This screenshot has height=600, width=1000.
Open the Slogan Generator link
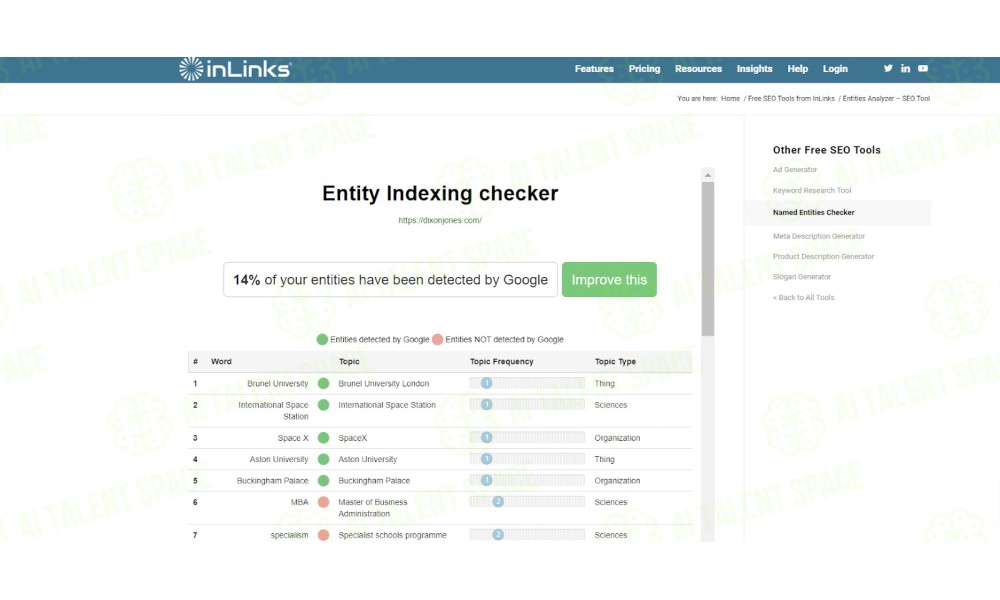pyautogui.click(x=802, y=277)
